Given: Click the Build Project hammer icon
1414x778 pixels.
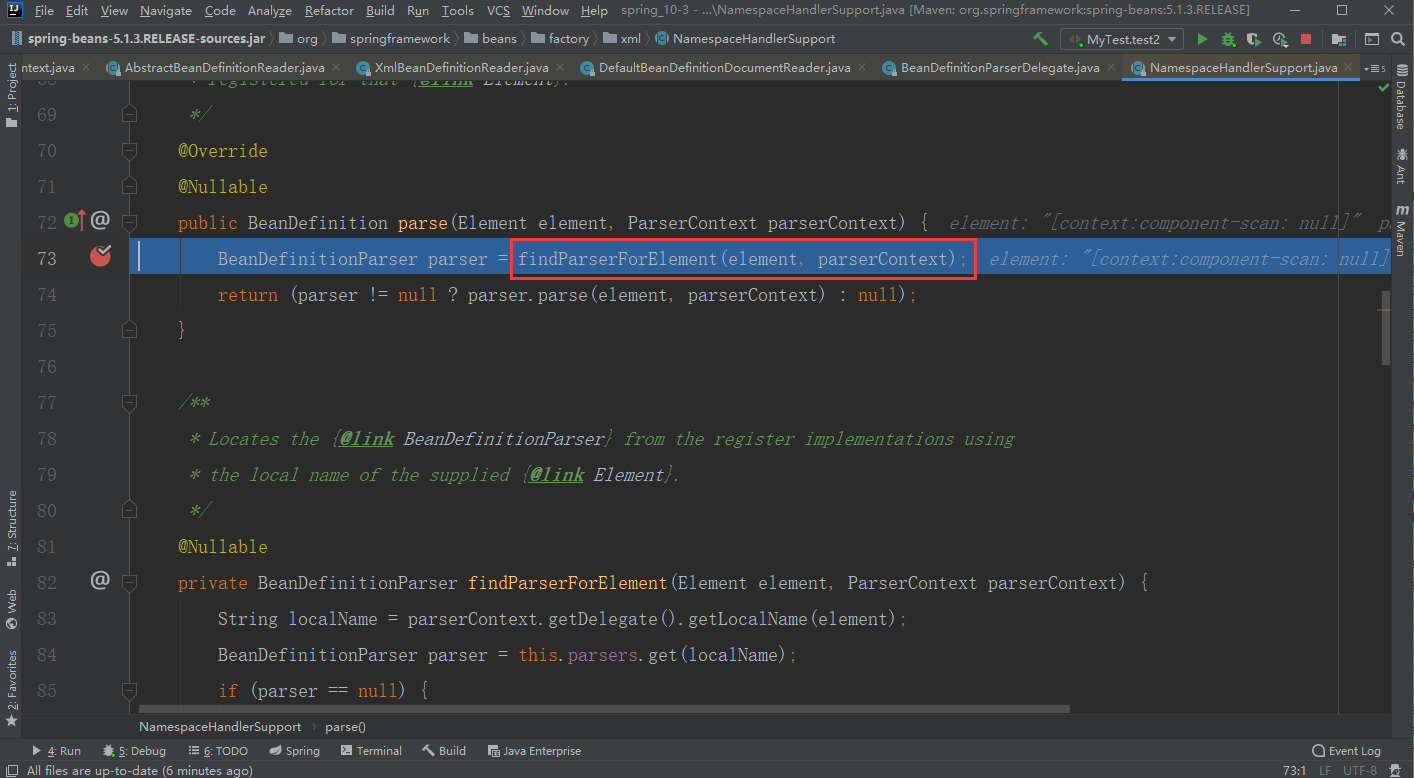Looking at the screenshot, I should pos(1041,39).
